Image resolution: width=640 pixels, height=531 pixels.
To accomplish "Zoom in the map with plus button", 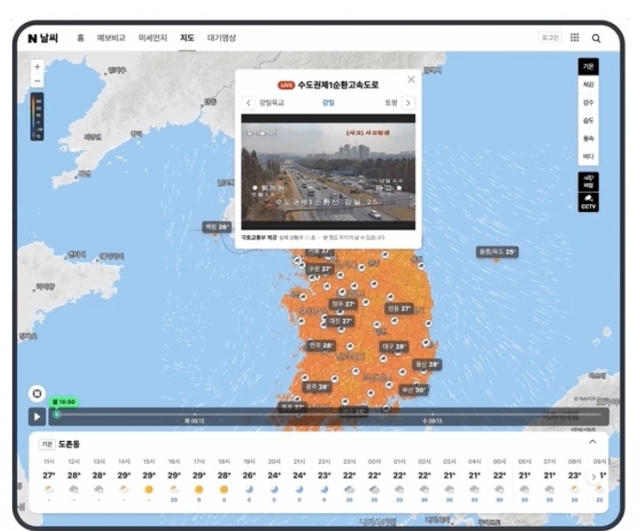I will [x=37, y=66].
